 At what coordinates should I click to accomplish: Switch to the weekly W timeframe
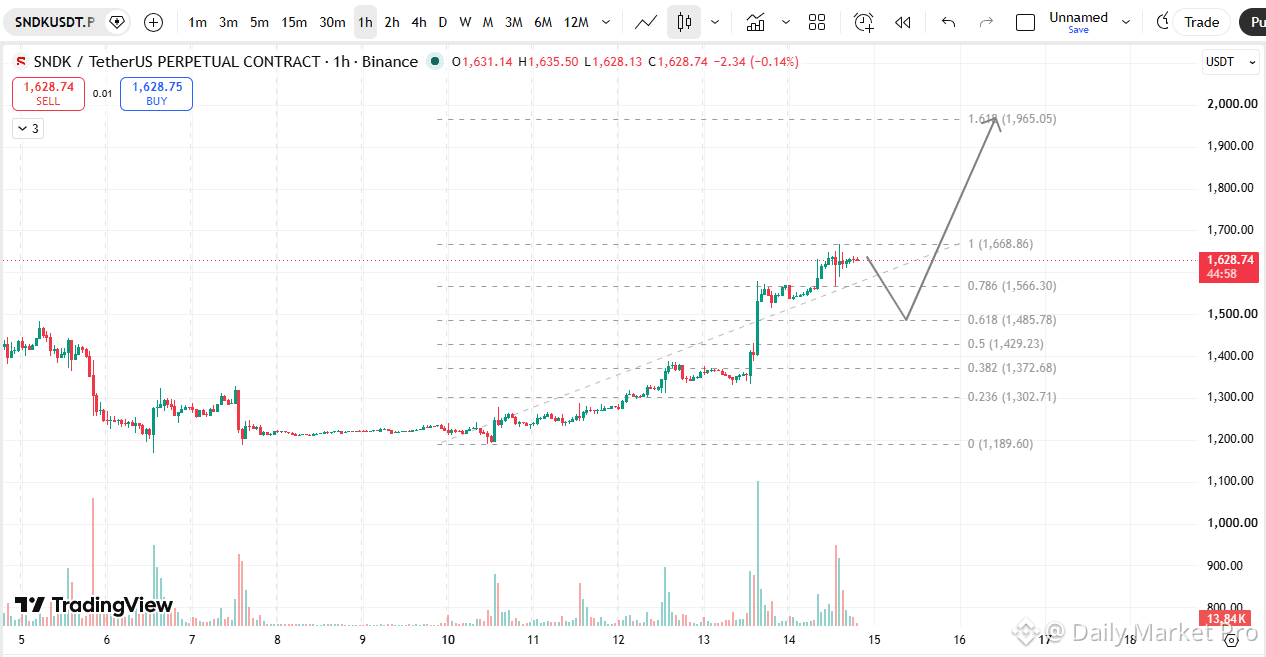click(465, 22)
